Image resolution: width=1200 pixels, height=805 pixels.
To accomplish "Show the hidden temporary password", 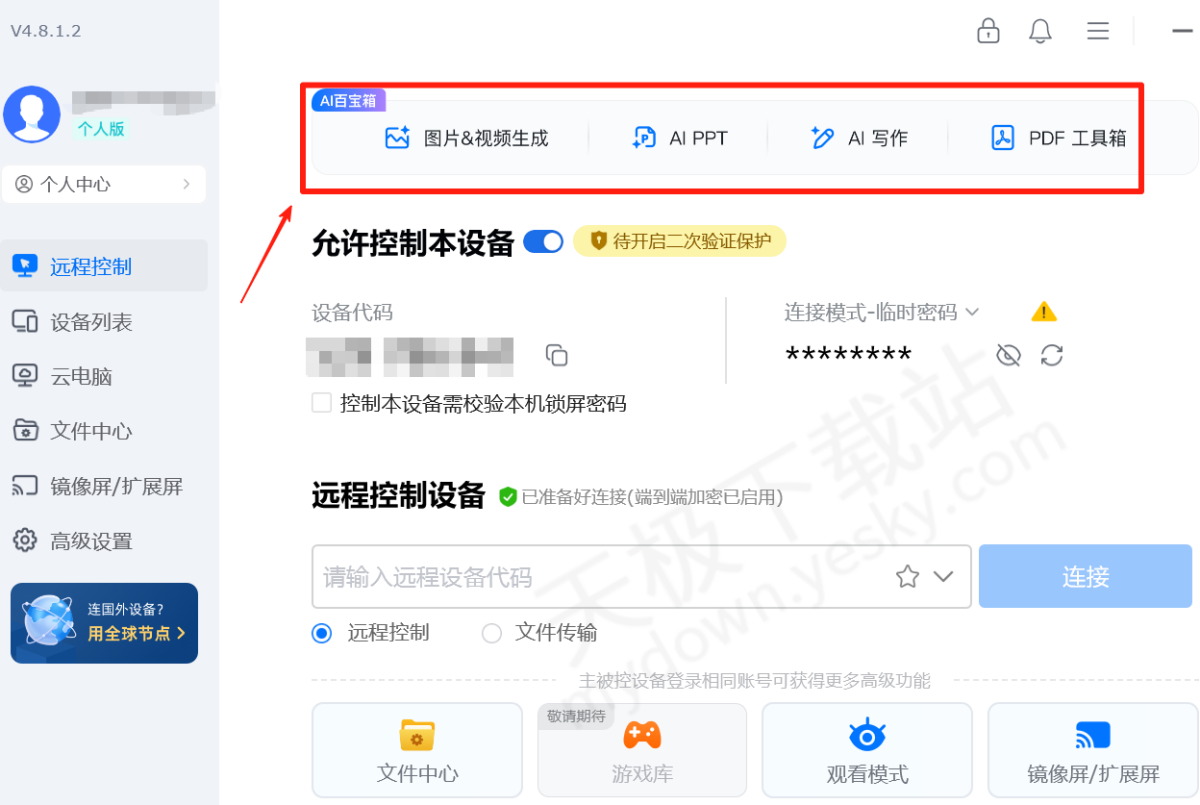I will coord(1009,354).
